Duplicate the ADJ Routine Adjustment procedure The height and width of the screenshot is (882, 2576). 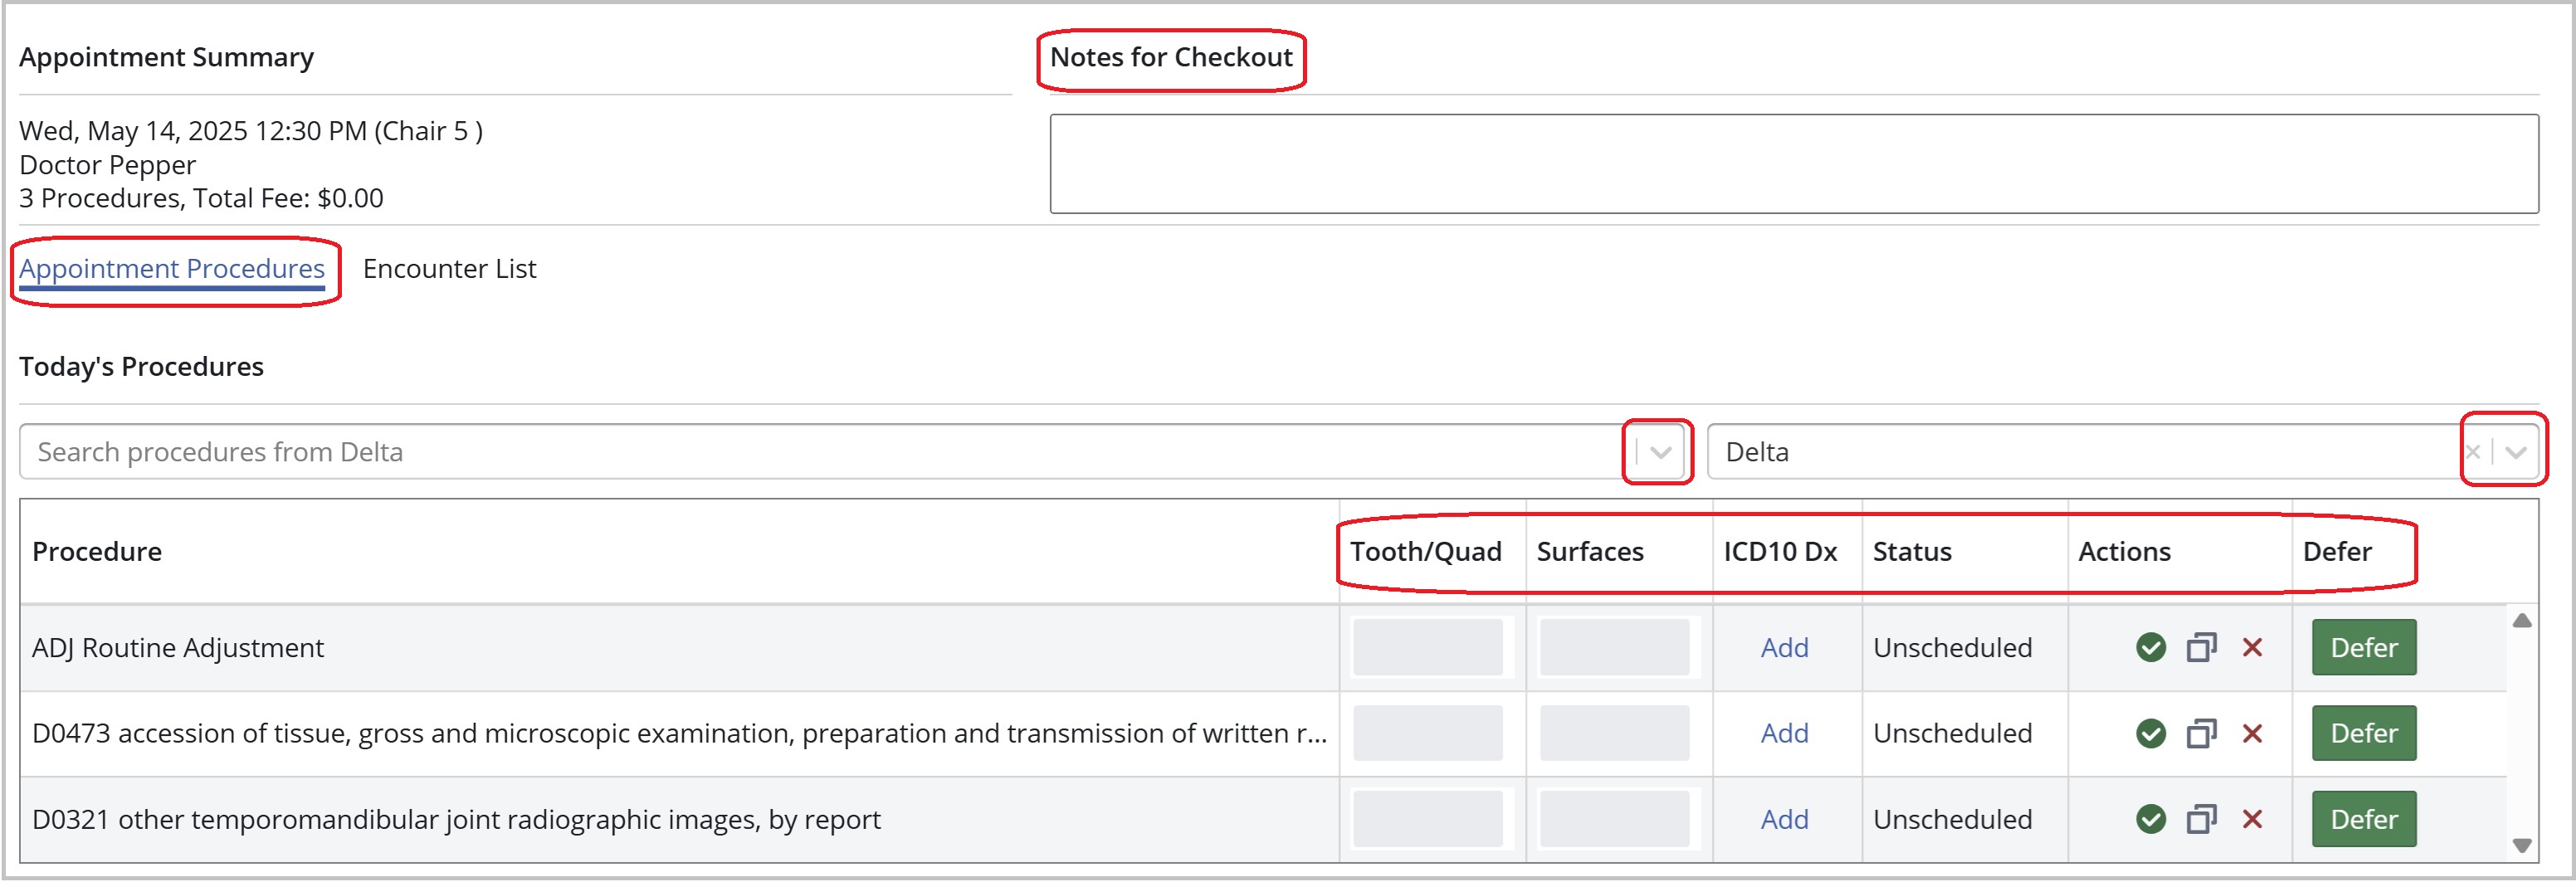pyautogui.click(x=2201, y=648)
